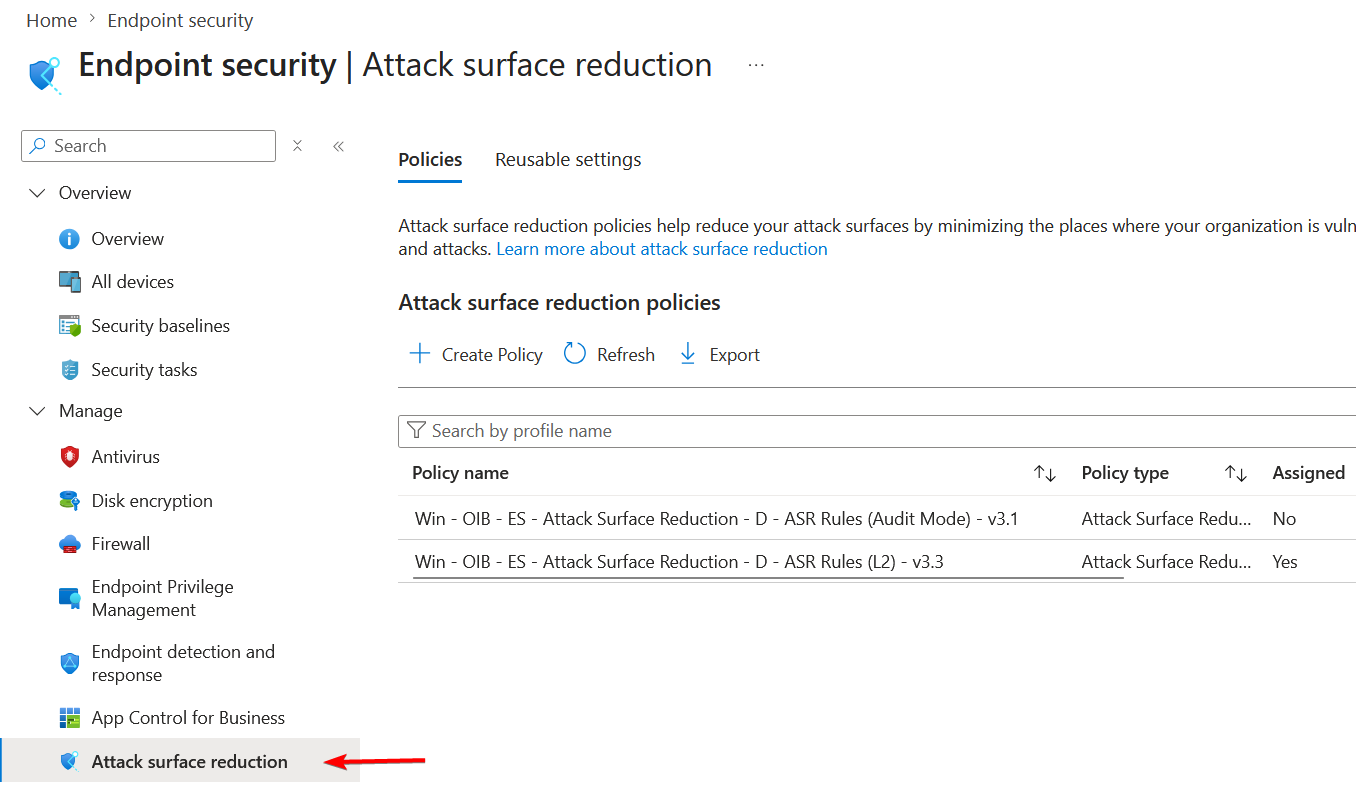Screen dimensions: 1356x791
Task: Collapse the Manage section chevron
Action: click(37, 411)
